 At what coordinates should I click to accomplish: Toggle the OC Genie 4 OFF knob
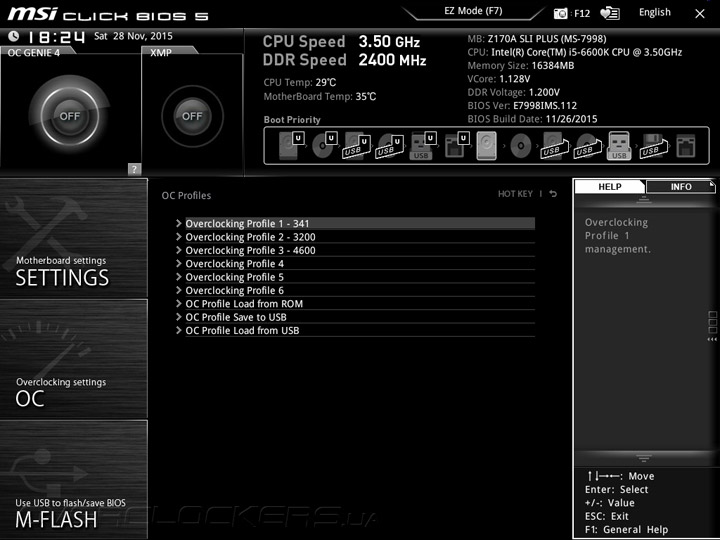(x=70, y=116)
